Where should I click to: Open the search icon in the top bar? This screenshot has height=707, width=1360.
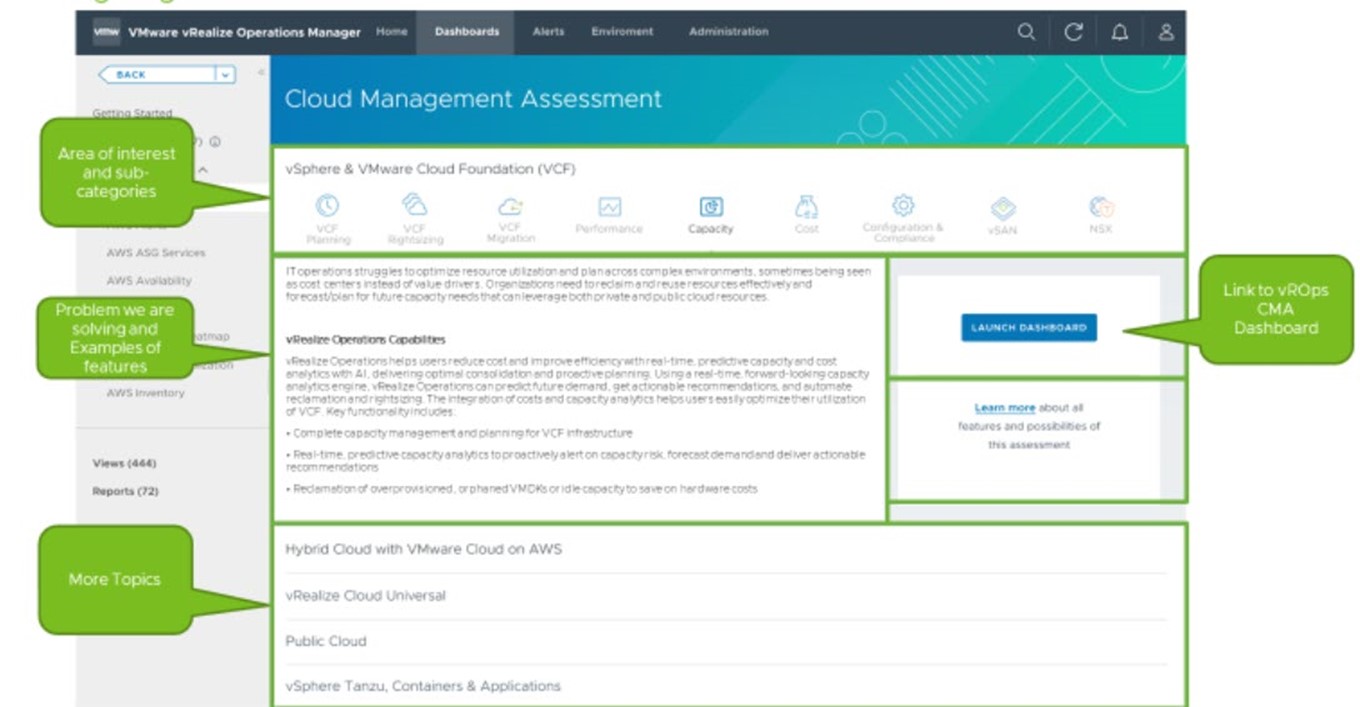pyautogui.click(x=1026, y=32)
